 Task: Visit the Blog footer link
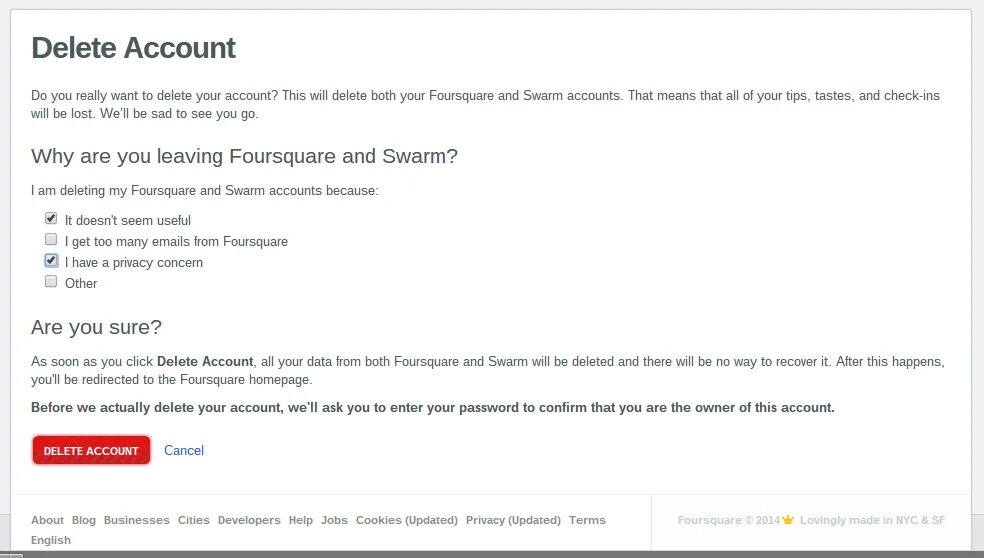click(x=83, y=520)
